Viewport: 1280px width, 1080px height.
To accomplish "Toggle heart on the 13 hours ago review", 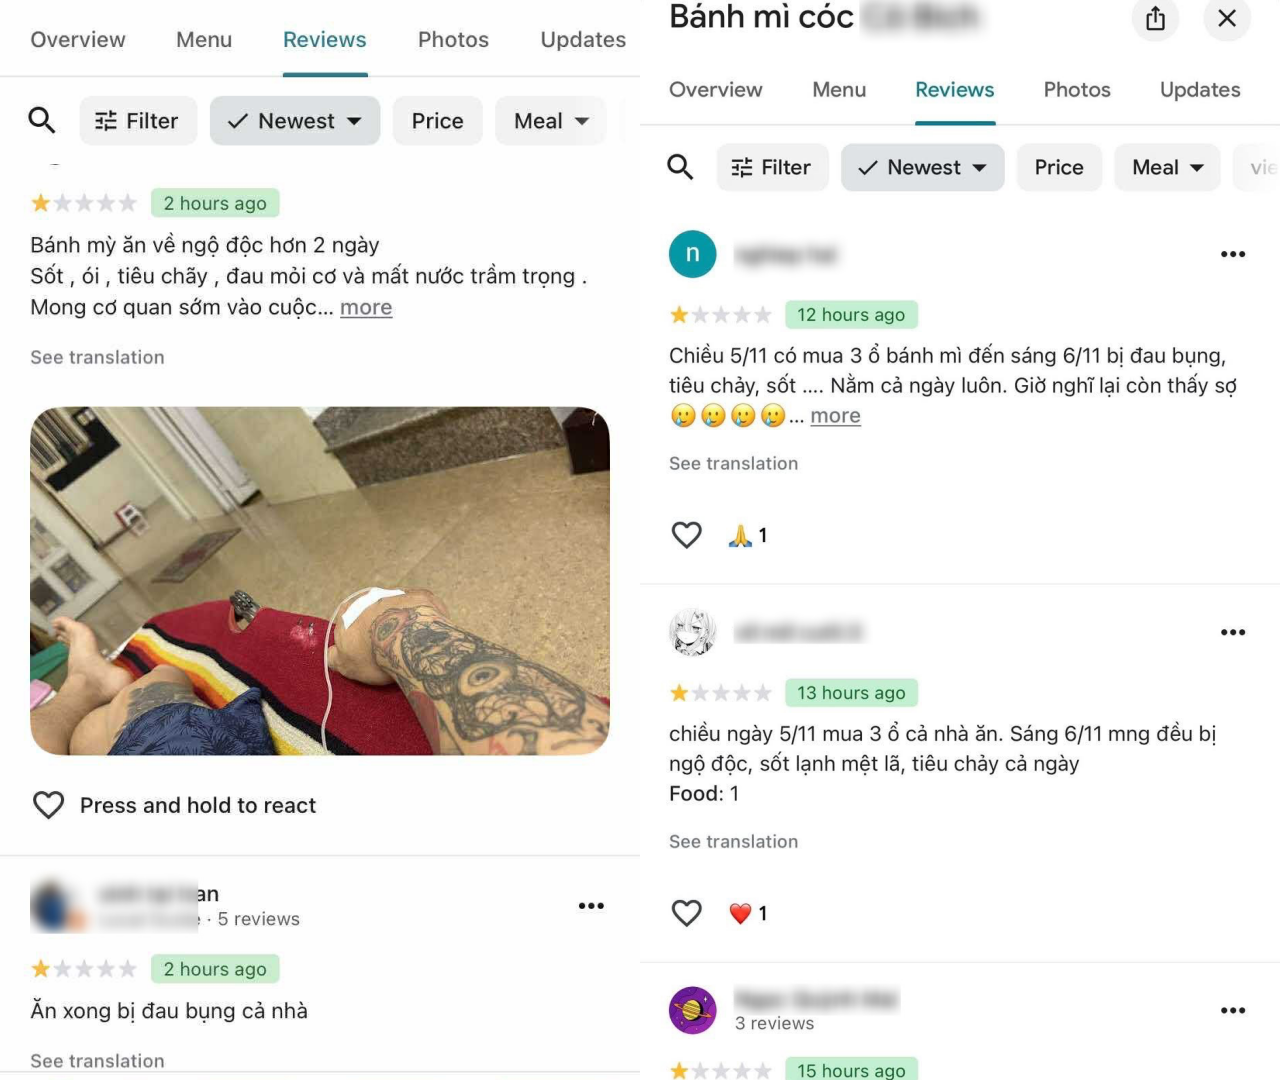I will [x=686, y=913].
